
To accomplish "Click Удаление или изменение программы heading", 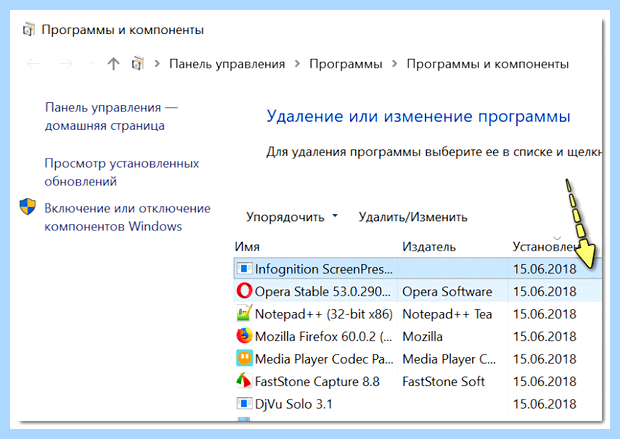I will click(x=418, y=117).
